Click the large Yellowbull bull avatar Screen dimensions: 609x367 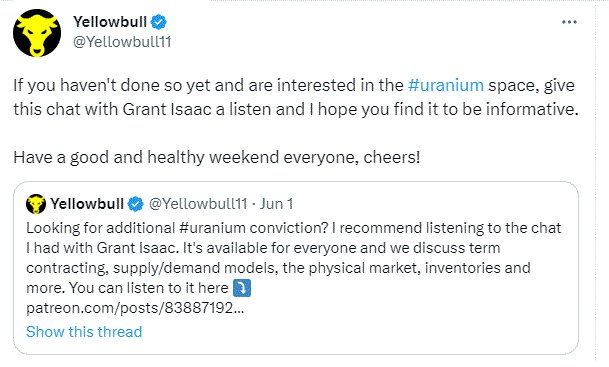[37, 33]
